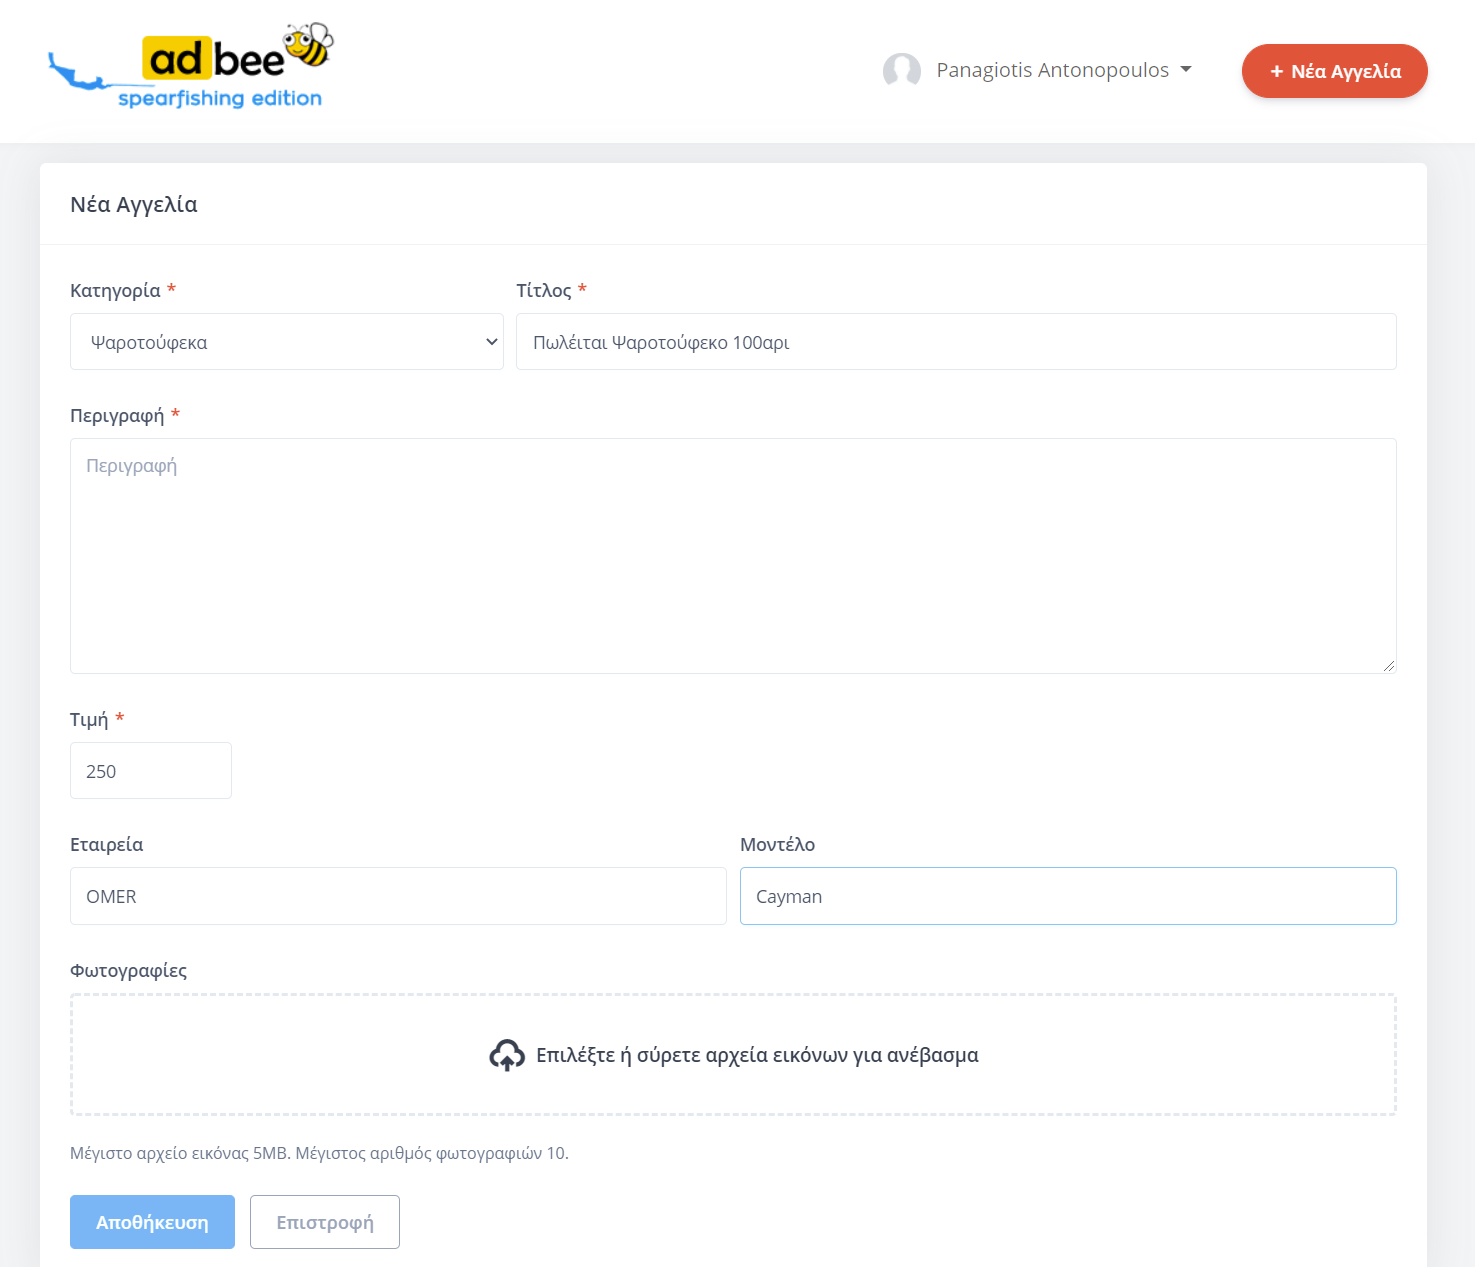The height and width of the screenshot is (1267, 1475).
Task: Click the photo upload dropzone text
Action: tap(757, 1055)
